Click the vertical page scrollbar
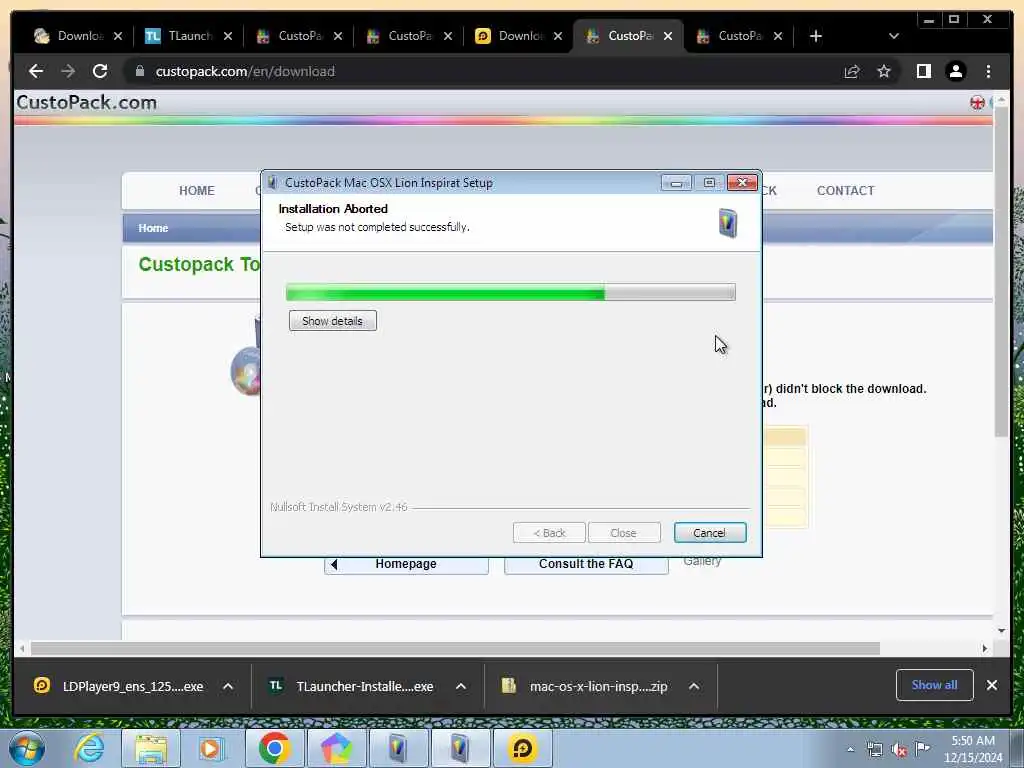 pyautogui.click(x=1001, y=274)
